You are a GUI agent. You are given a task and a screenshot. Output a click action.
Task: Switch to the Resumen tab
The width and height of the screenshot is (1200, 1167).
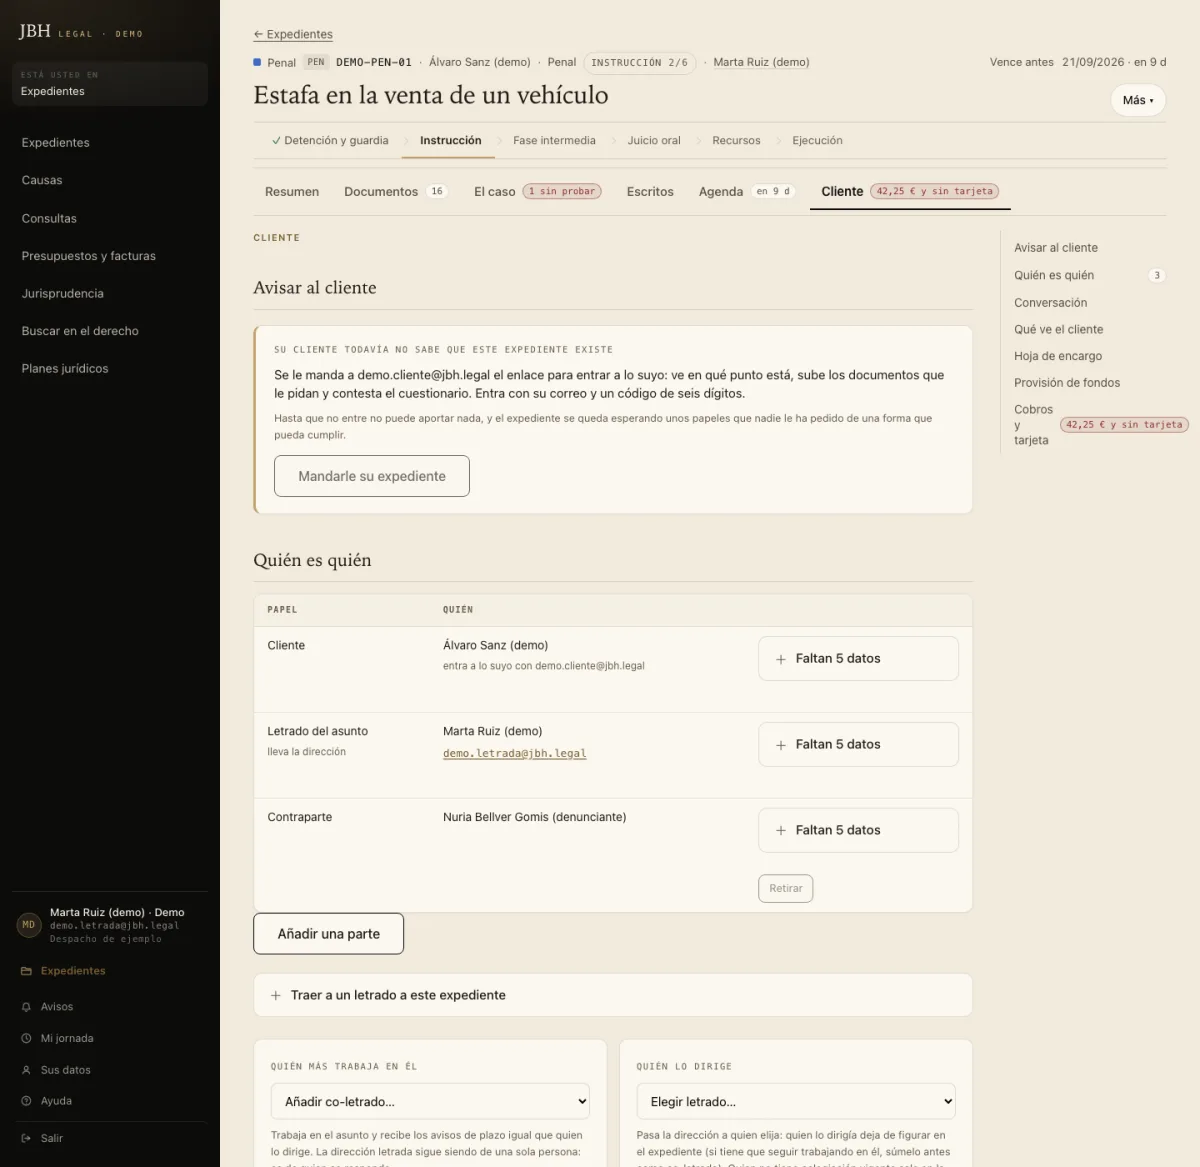292,191
